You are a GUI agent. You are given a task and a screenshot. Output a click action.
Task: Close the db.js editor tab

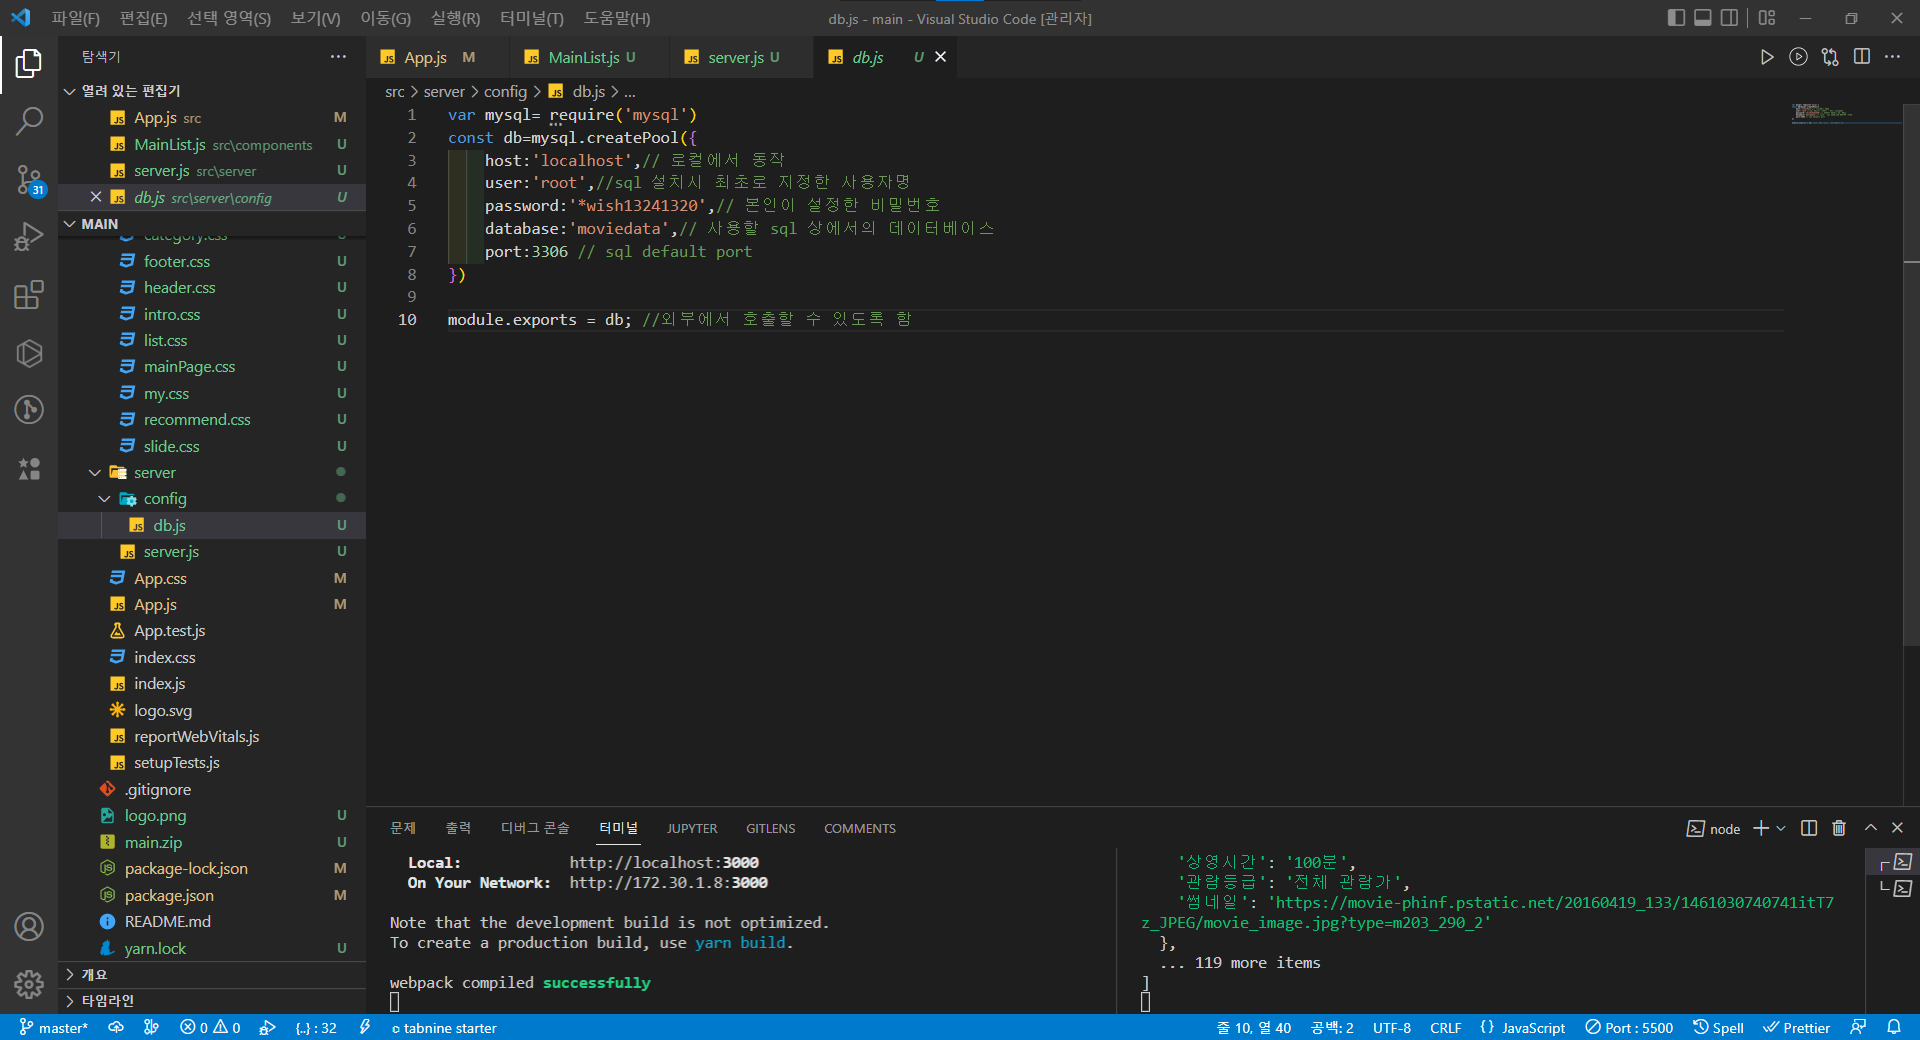940,57
